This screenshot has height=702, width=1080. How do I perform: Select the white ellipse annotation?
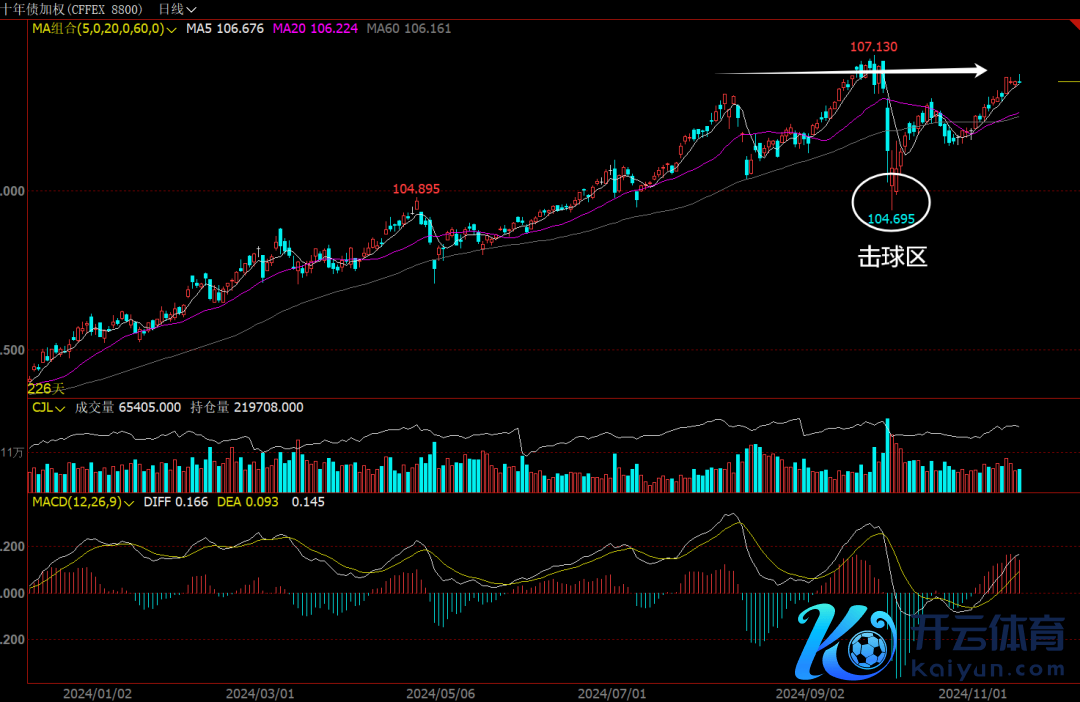[x=891, y=201]
